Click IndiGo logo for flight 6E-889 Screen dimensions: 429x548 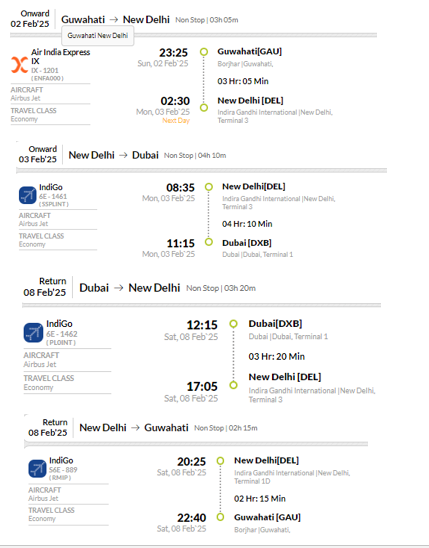pyautogui.click(x=37, y=469)
